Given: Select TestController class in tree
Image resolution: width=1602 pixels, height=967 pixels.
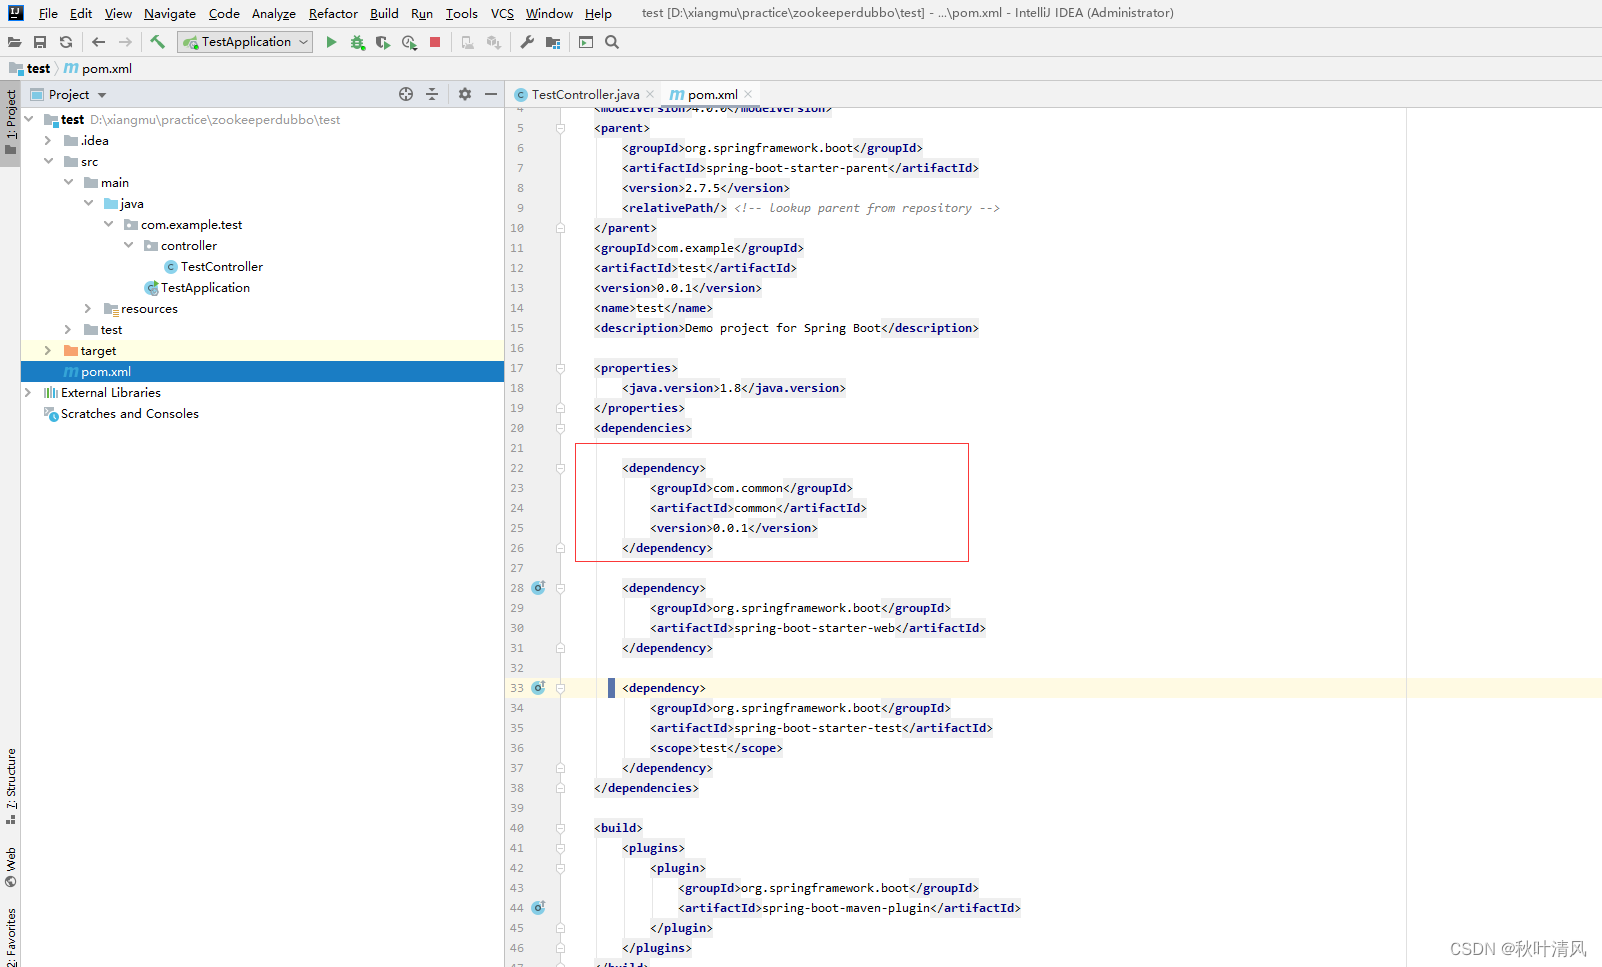Looking at the screenshot, I should click(x=222, y=266).
